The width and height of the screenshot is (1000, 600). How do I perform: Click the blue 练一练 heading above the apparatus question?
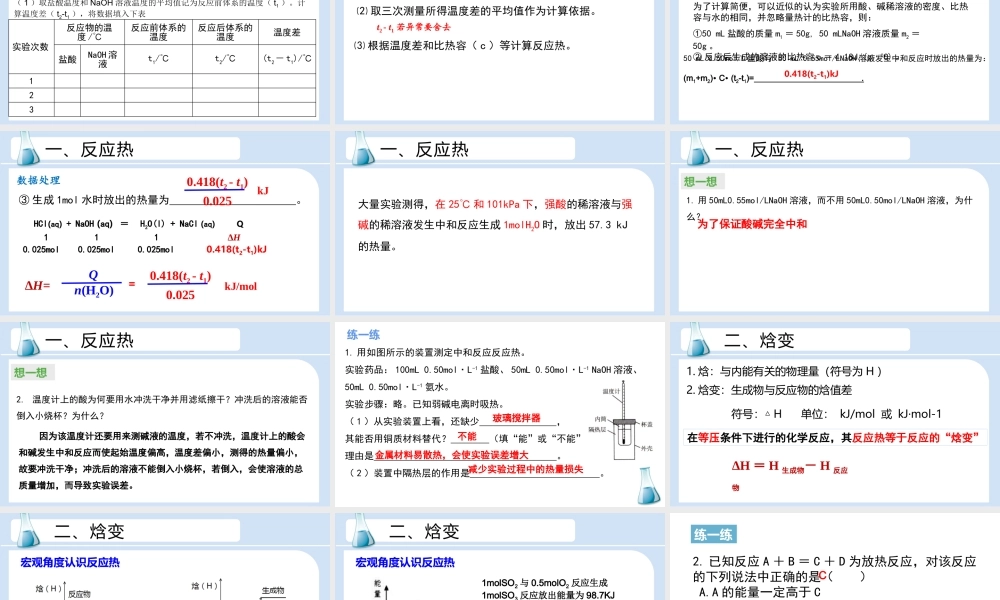tap(364, 335)
